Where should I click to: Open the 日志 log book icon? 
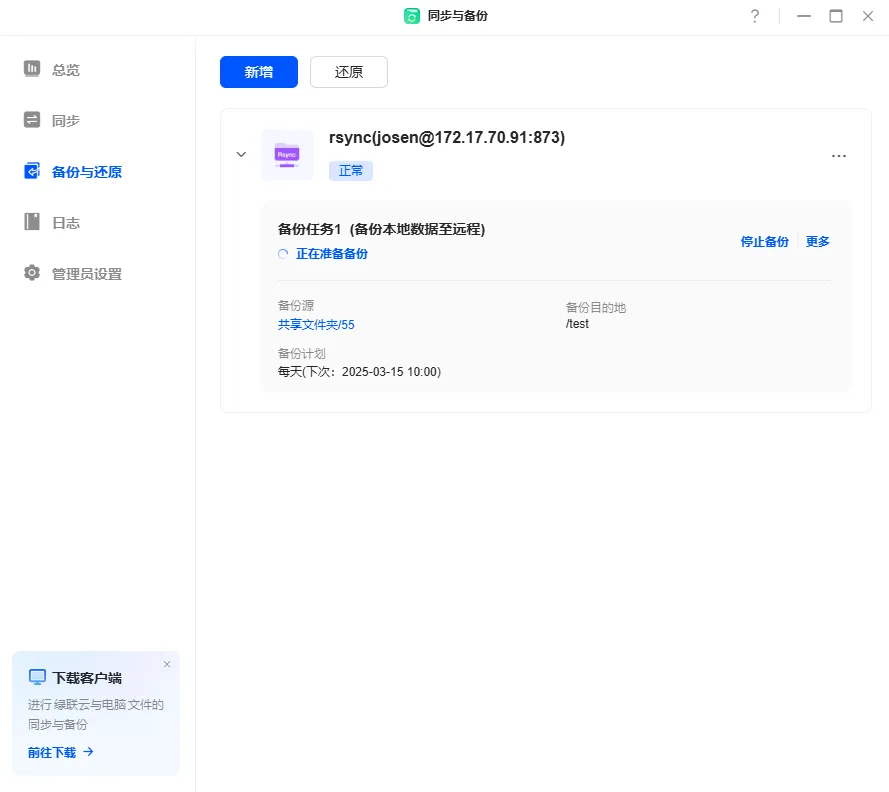pyautogui.click(x=32, y=222)
